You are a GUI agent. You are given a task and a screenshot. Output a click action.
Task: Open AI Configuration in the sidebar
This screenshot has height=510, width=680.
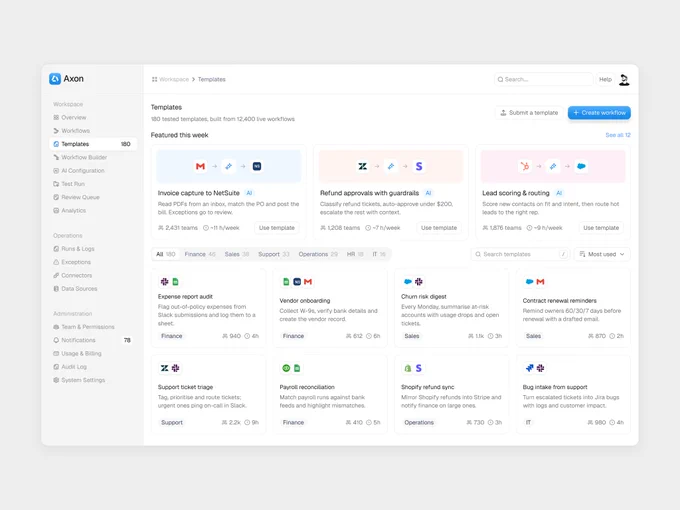coord(93,170)
